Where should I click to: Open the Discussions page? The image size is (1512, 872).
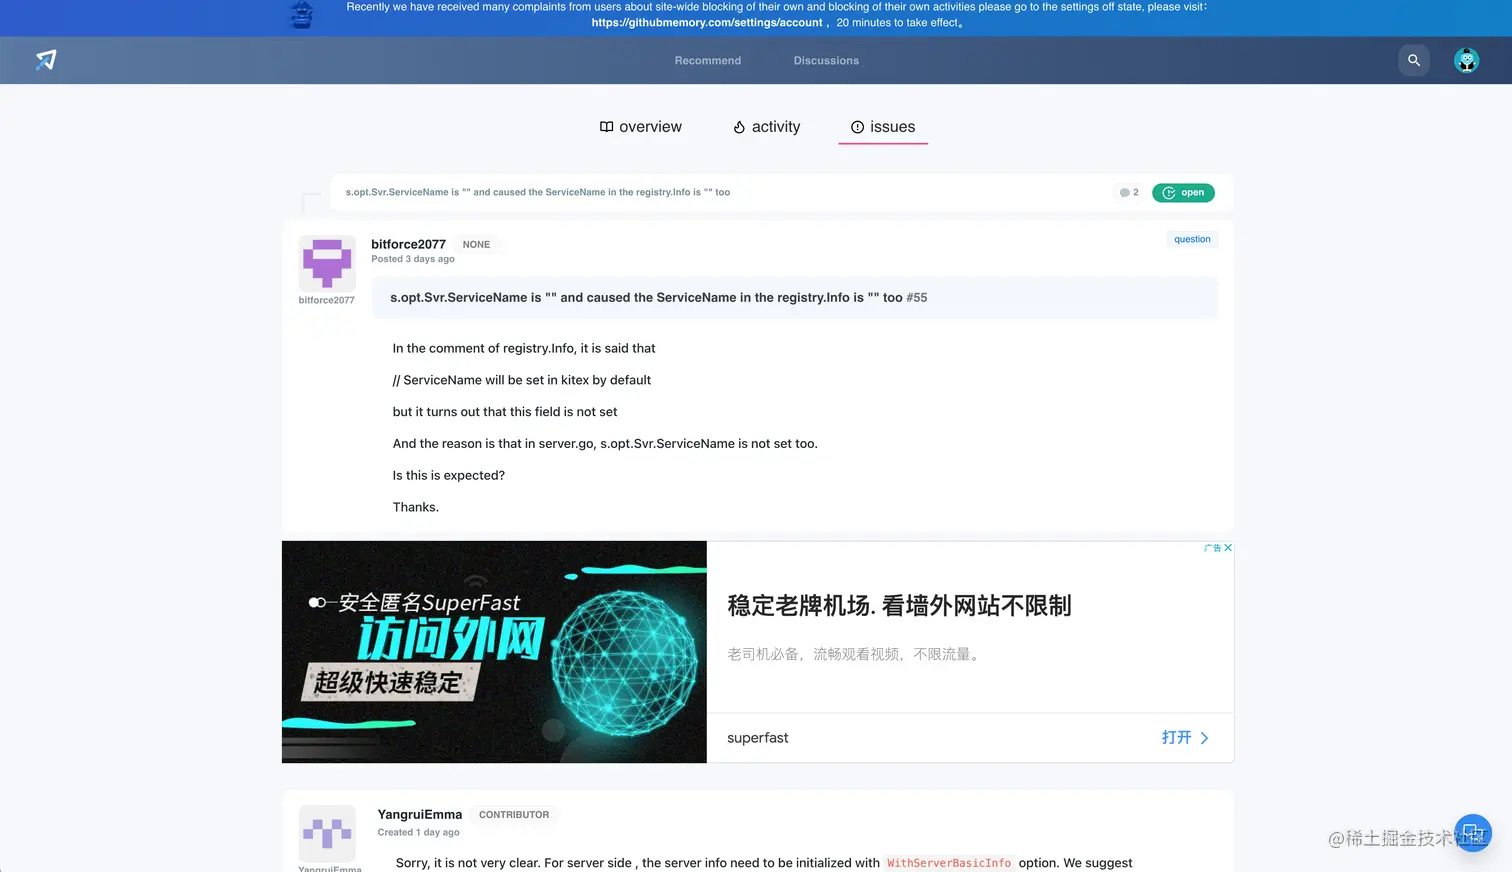826,61
